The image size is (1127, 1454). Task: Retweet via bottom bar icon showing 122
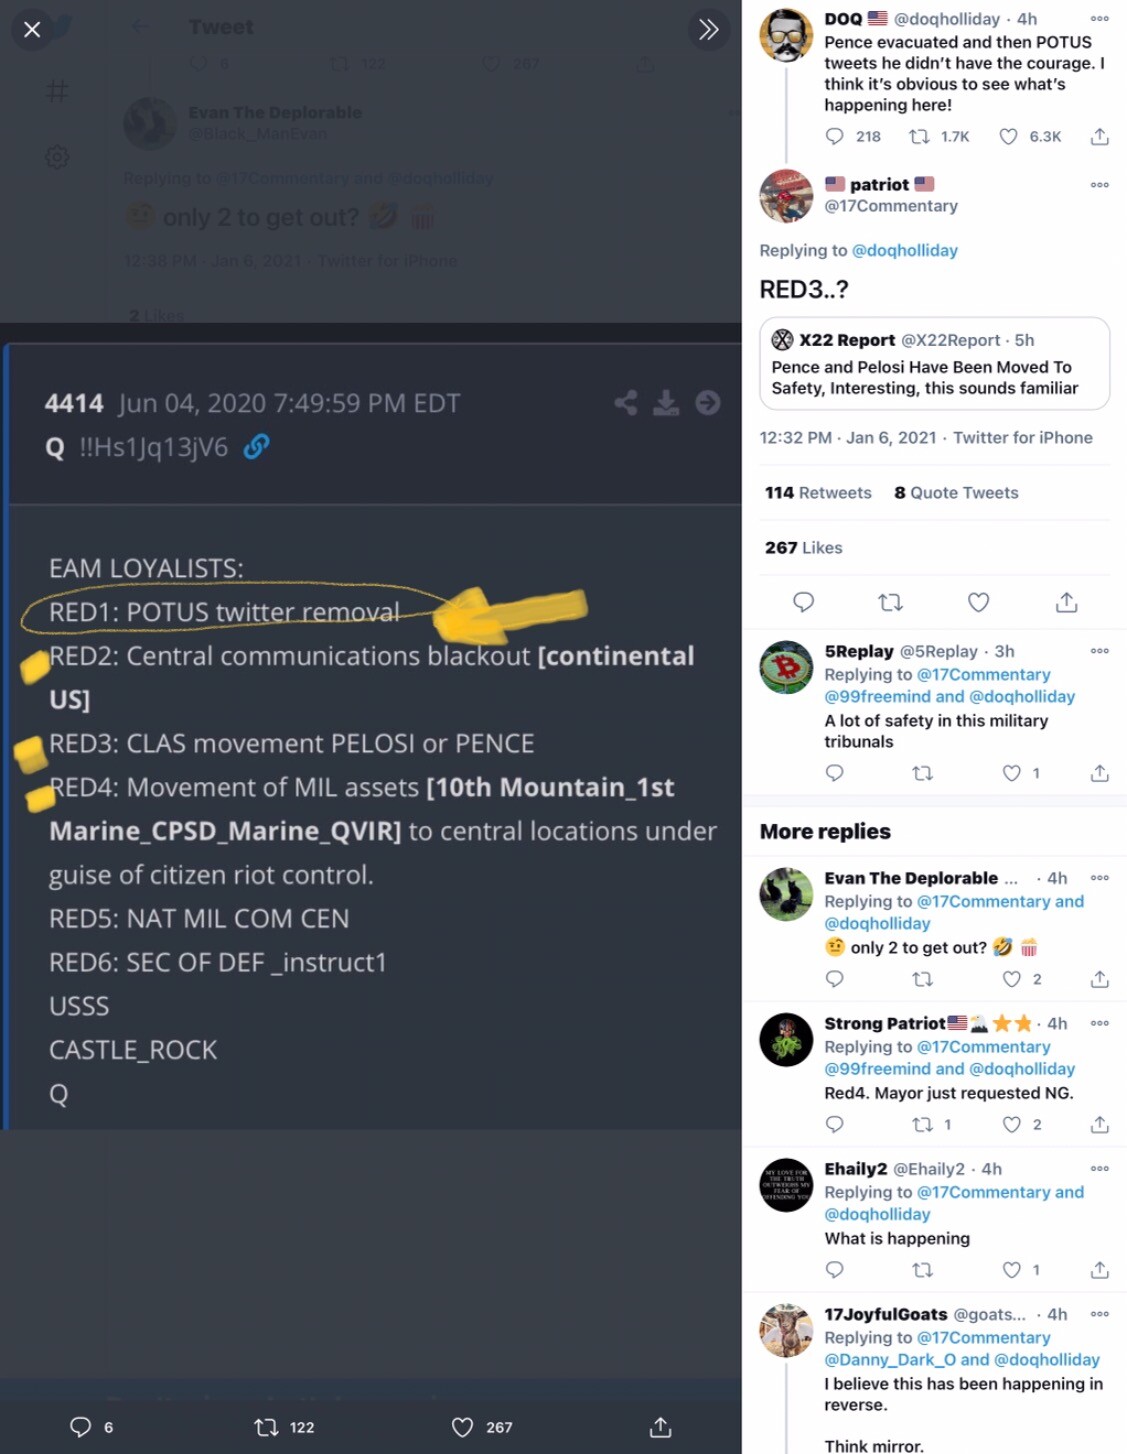(x=267, y=1427)
